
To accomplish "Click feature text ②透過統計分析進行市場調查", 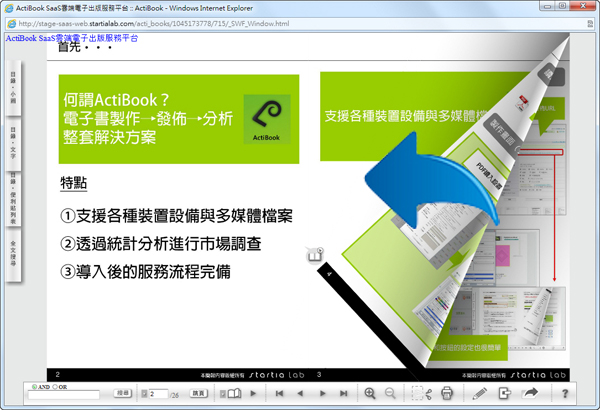I will click(161, 244).
